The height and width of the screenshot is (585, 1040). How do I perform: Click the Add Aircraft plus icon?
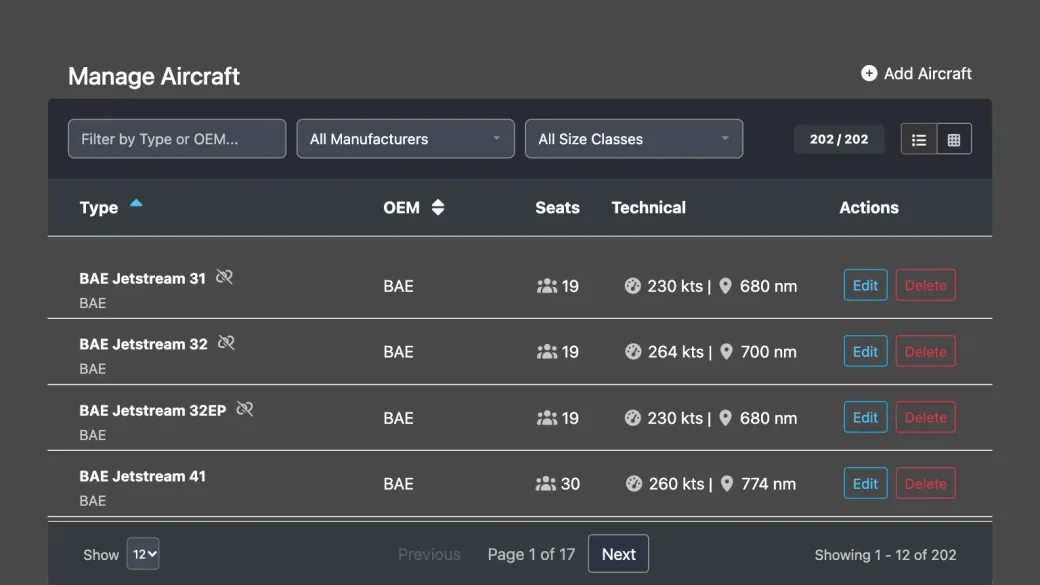point(869,74)
